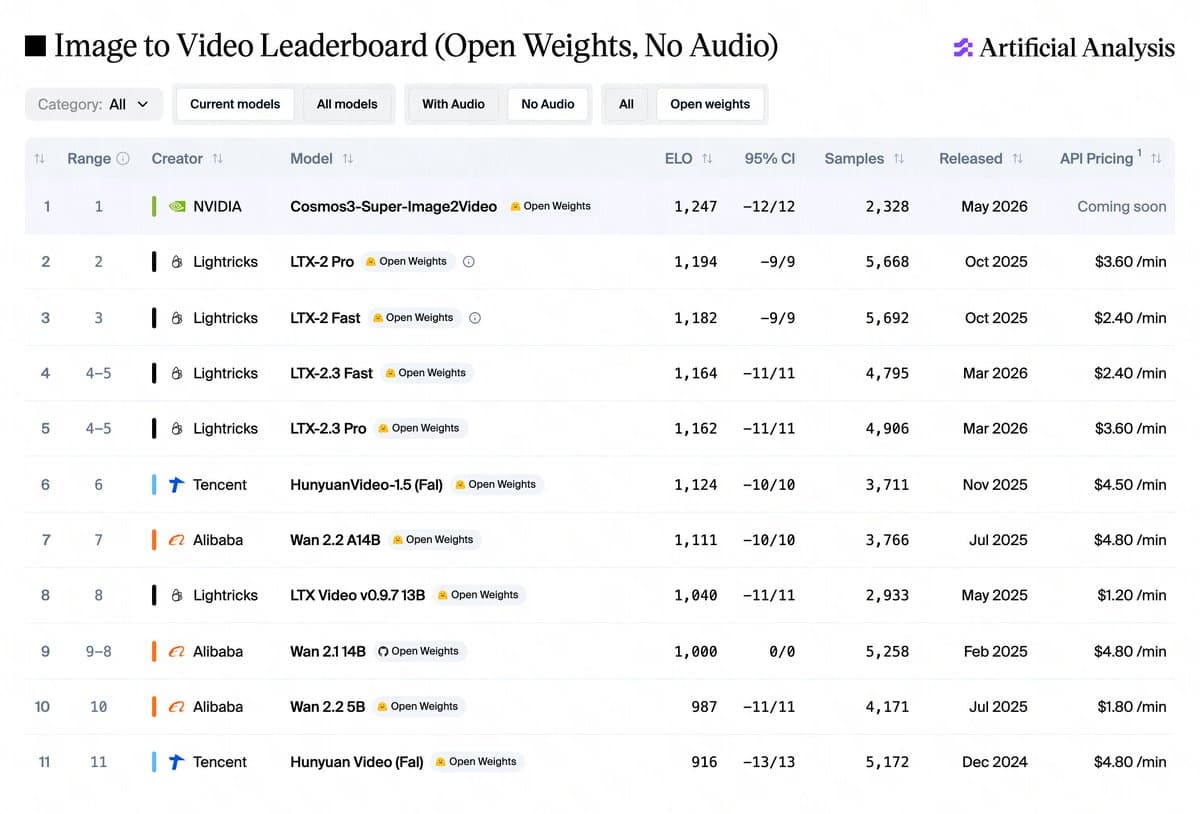Select the Current models filter
The width and height of the screenshot is (1200, 814).
235,104
